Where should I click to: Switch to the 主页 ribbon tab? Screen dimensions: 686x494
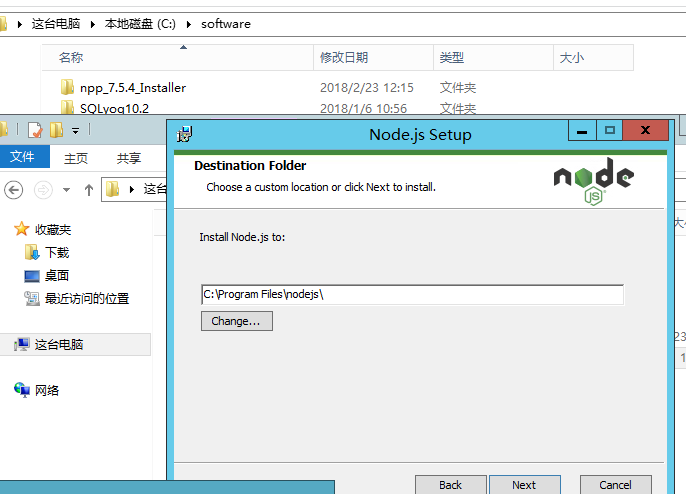pyautogui.click(x=76, y=158)
